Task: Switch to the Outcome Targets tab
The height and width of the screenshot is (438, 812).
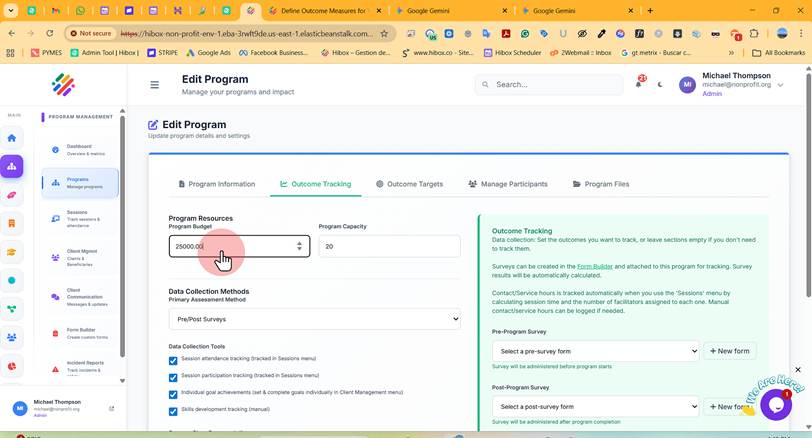Action: (409, 184)
